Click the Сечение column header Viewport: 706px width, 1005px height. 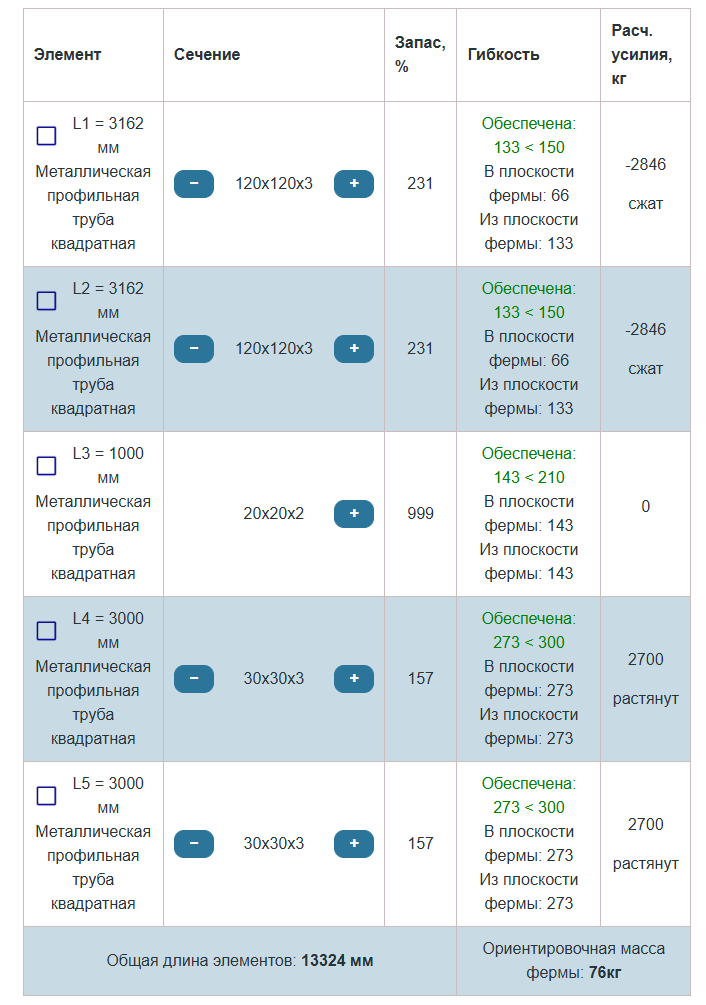click(x=207, y=55)
